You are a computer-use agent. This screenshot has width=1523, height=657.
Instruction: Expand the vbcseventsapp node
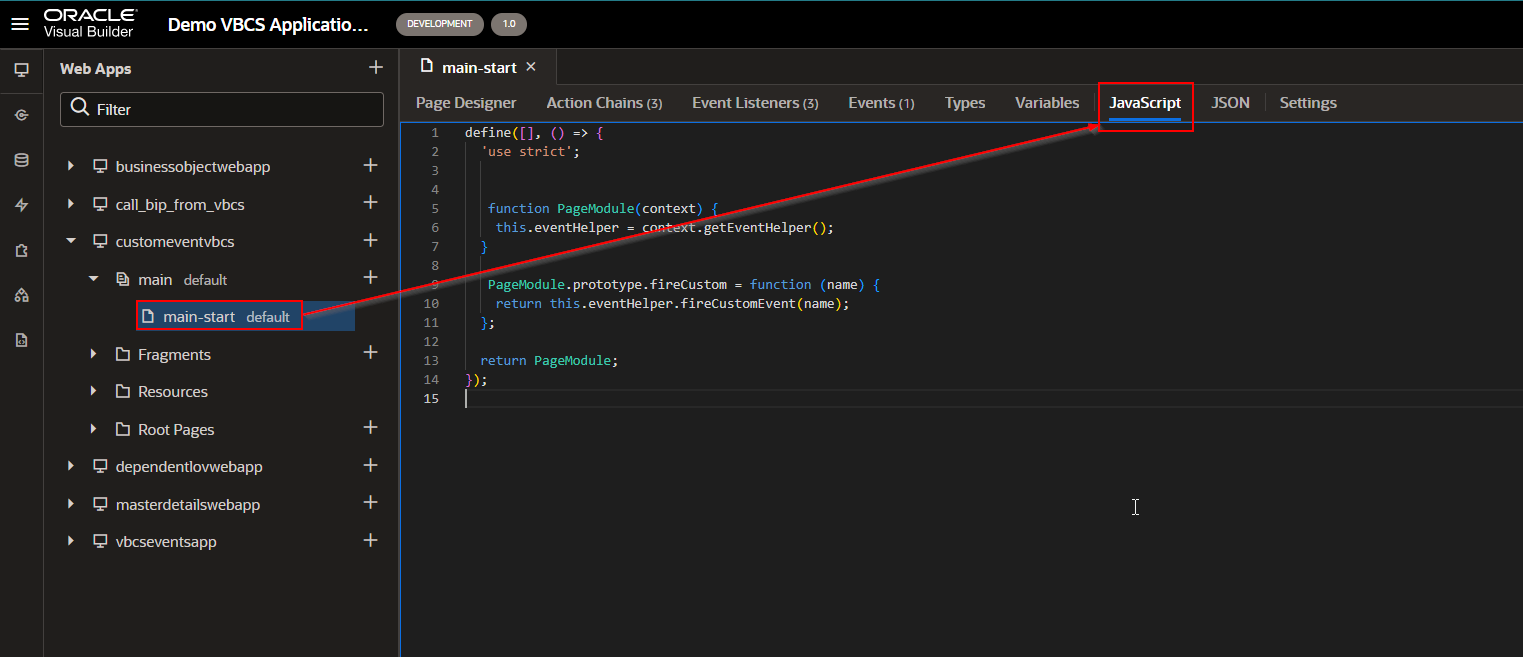71,541
